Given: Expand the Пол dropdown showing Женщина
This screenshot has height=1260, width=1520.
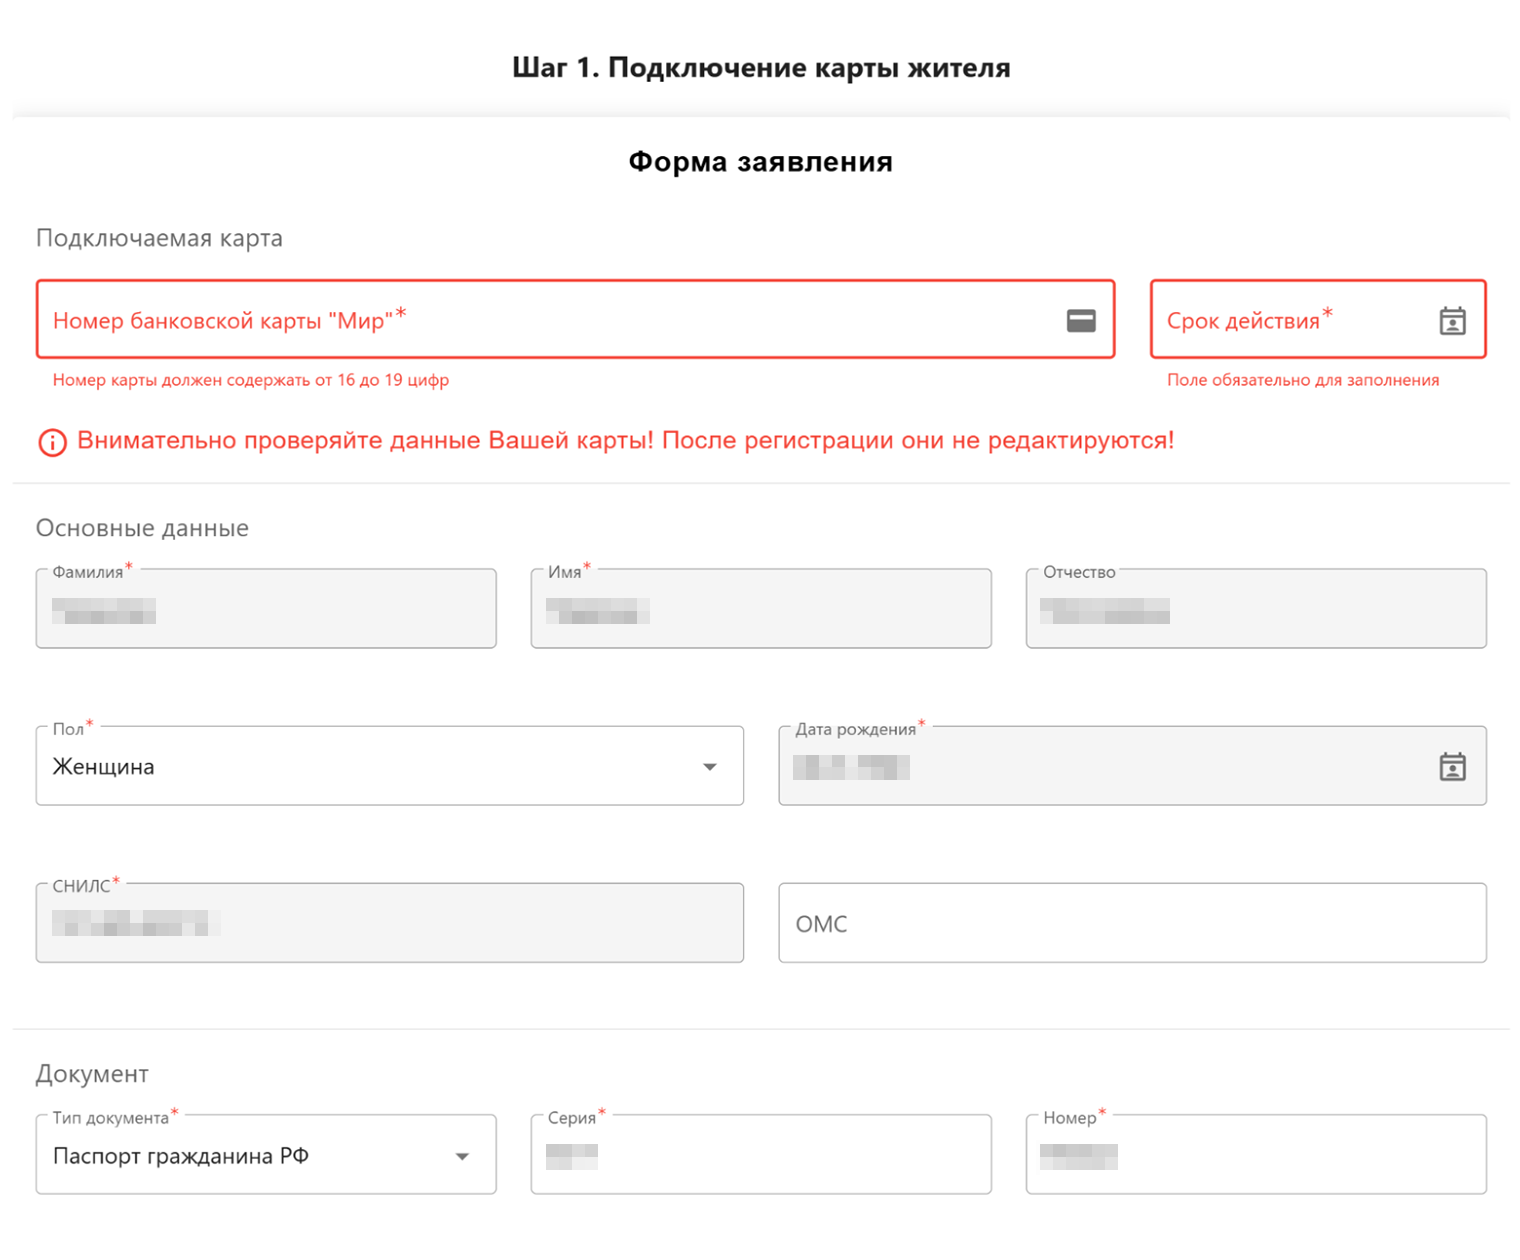Looking at the screenshot, I should coord(709,767).
